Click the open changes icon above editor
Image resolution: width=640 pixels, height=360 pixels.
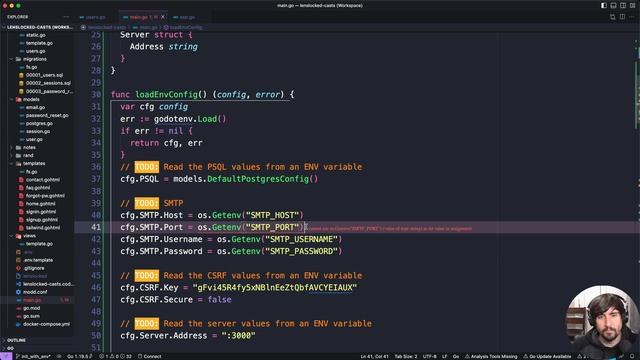pos(613,17)
